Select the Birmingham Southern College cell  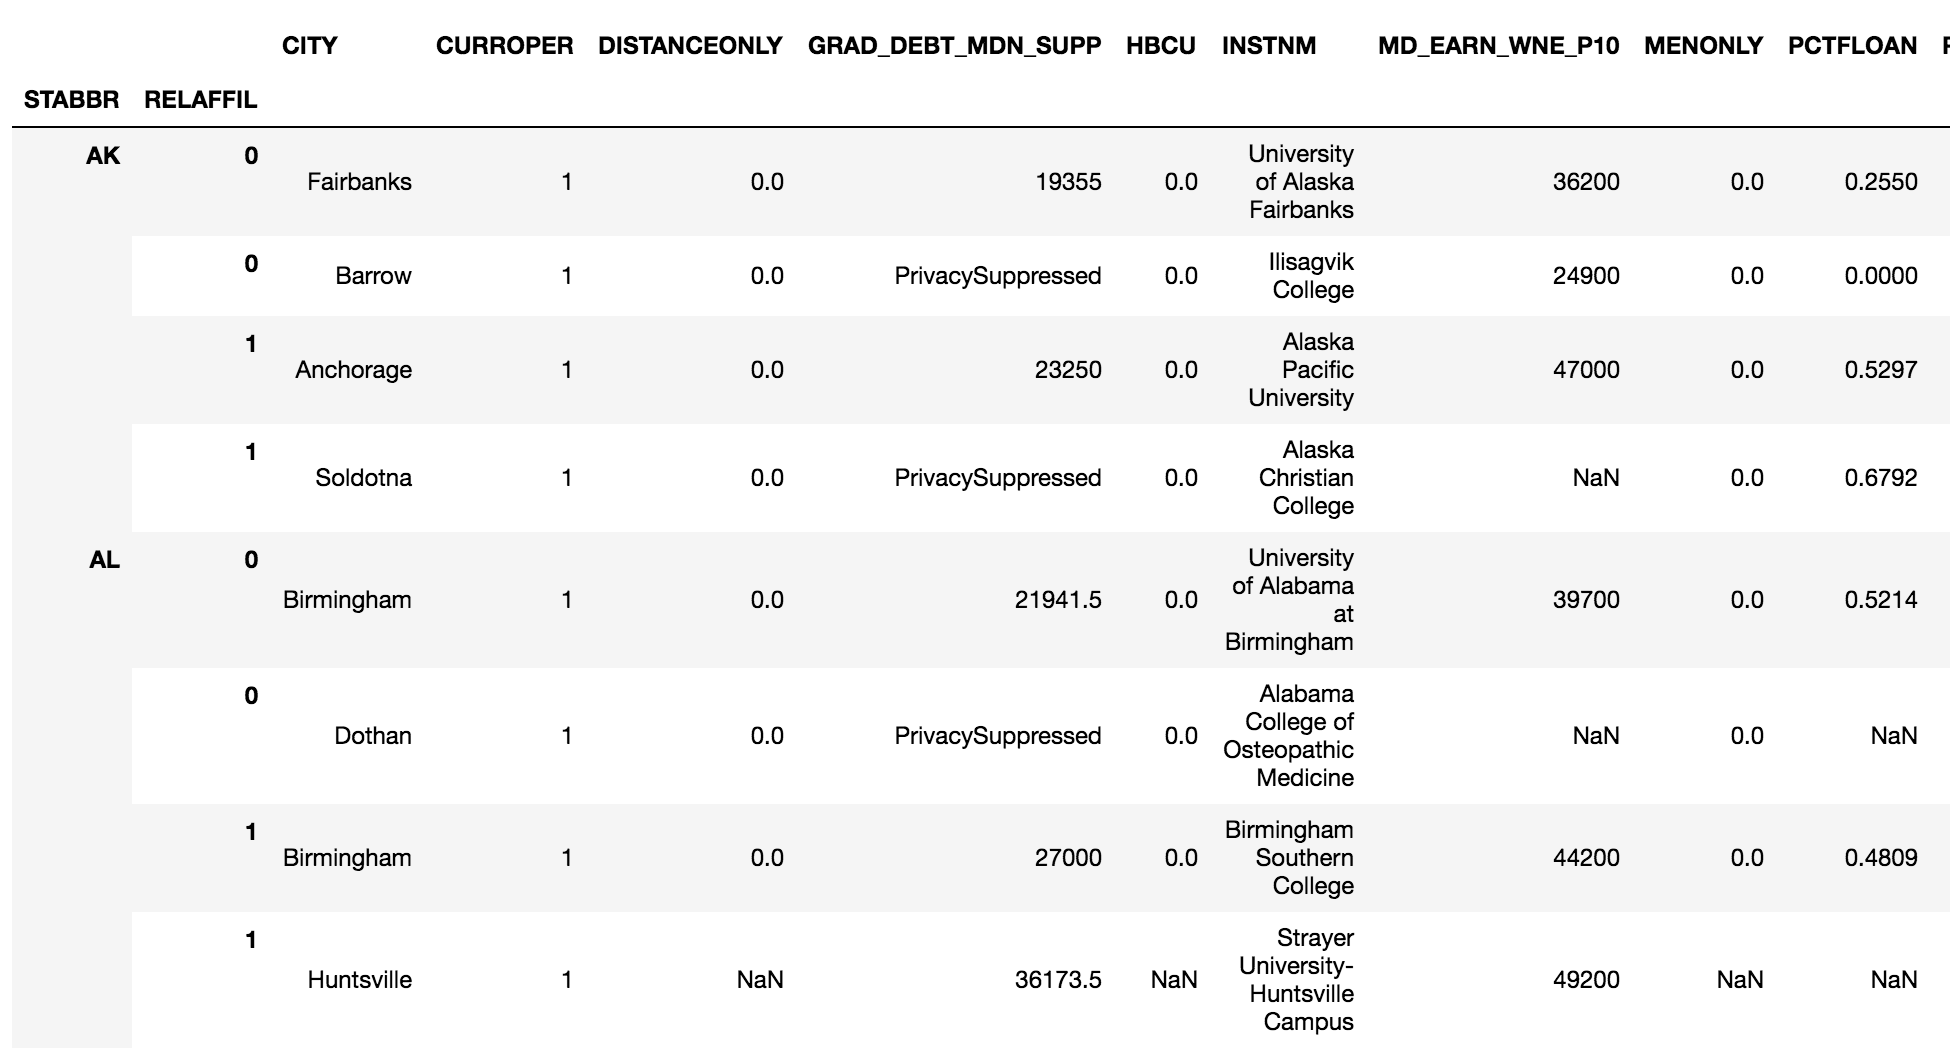coord(1289,858)
